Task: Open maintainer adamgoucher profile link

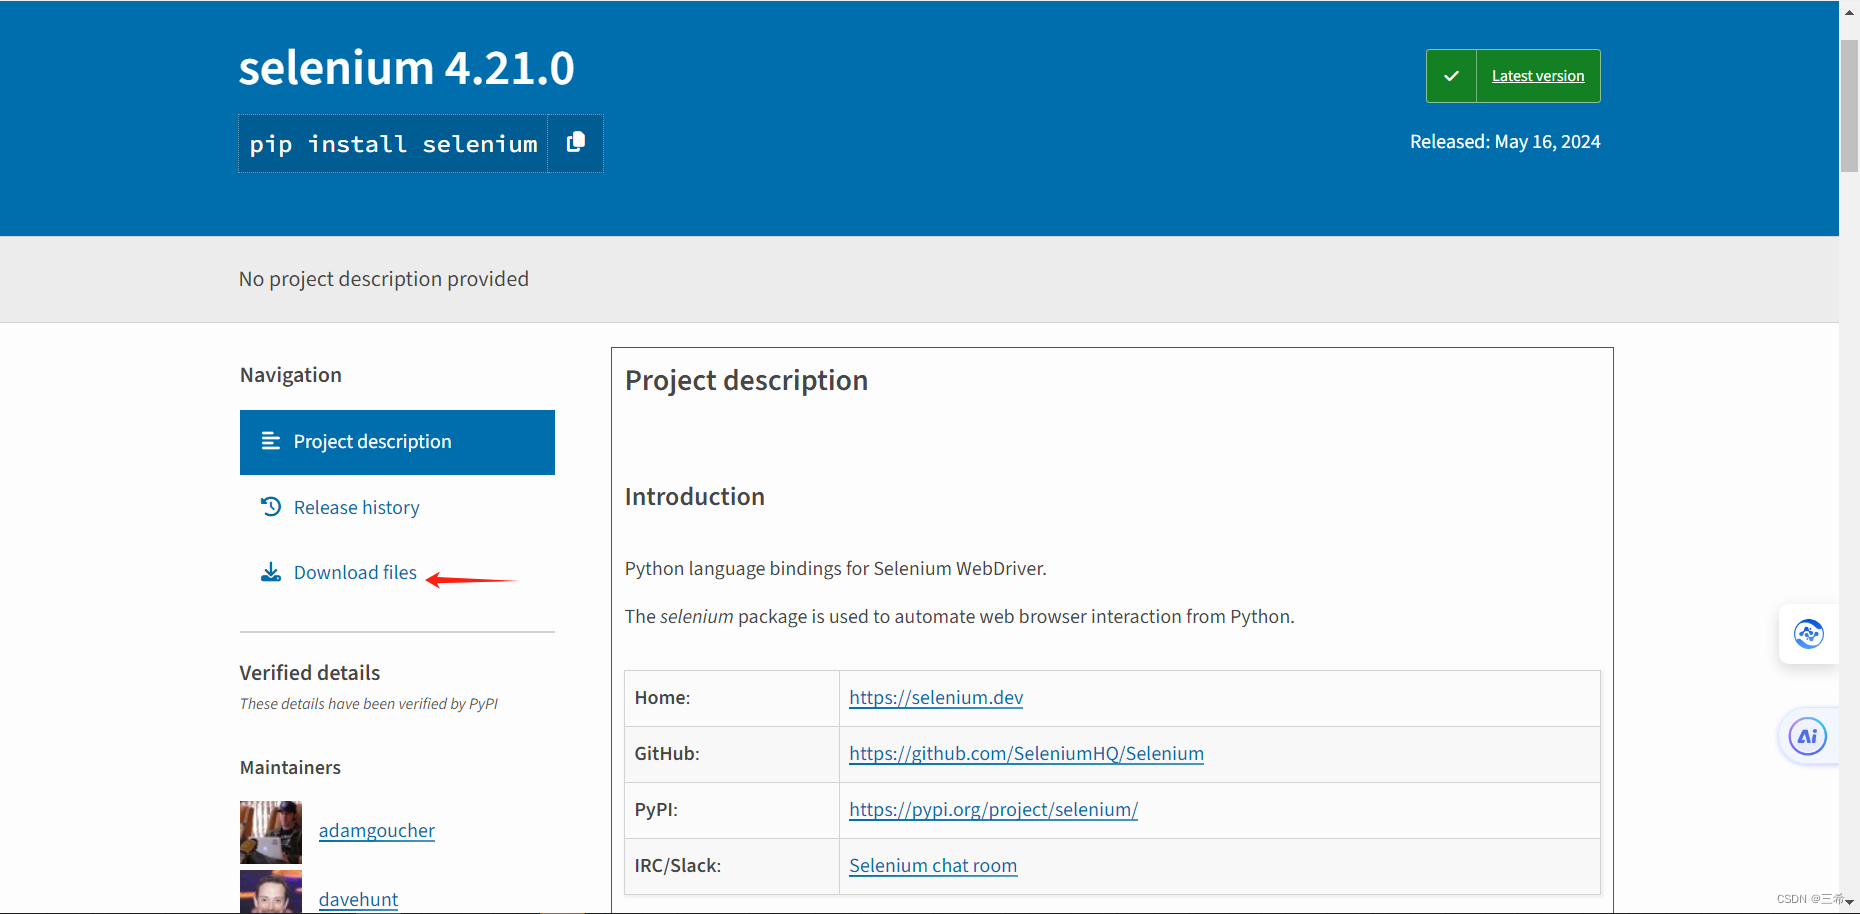Action: 376,831
